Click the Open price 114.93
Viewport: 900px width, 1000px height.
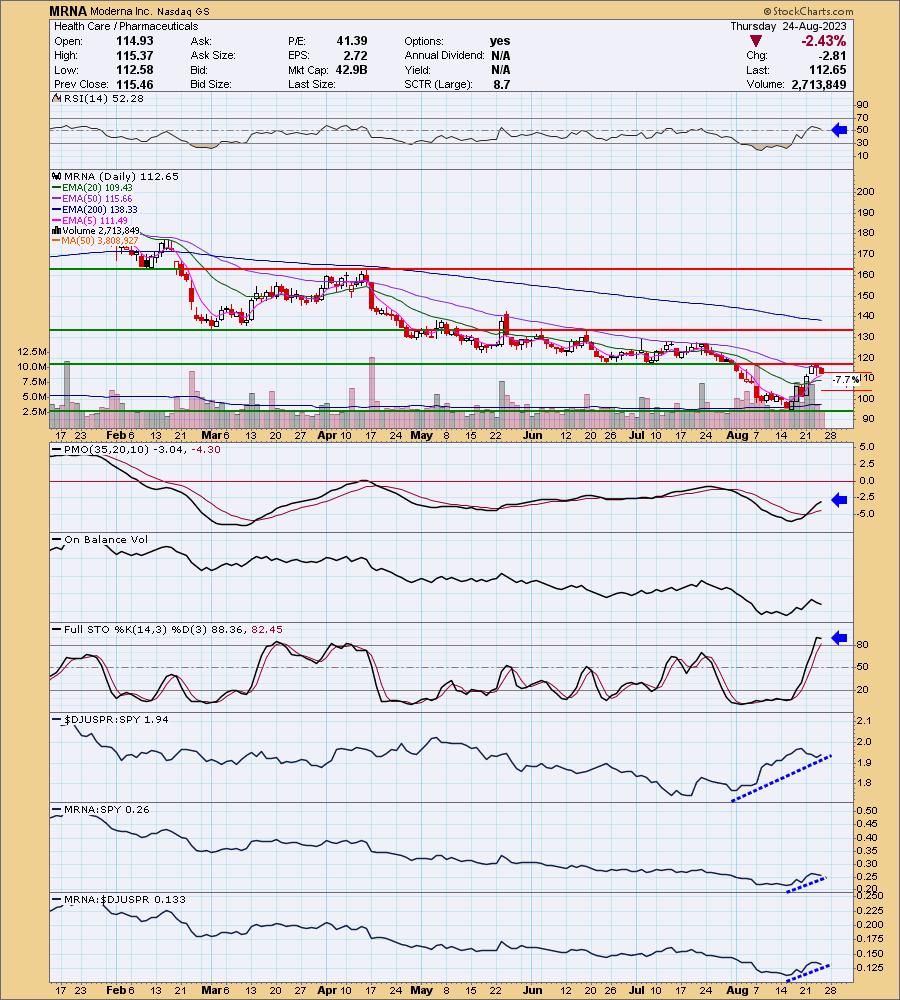135,41
